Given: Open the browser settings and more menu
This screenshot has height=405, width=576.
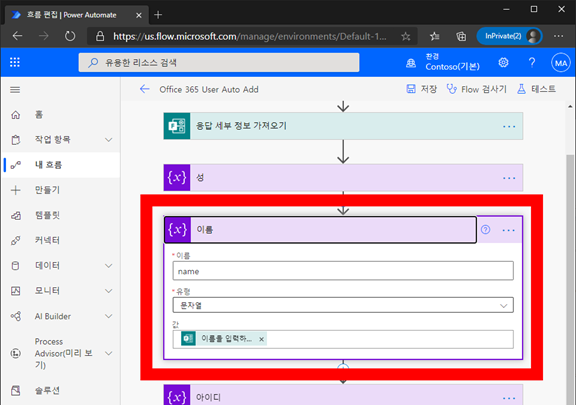Looking at the screenshot, I should [558, 36].
